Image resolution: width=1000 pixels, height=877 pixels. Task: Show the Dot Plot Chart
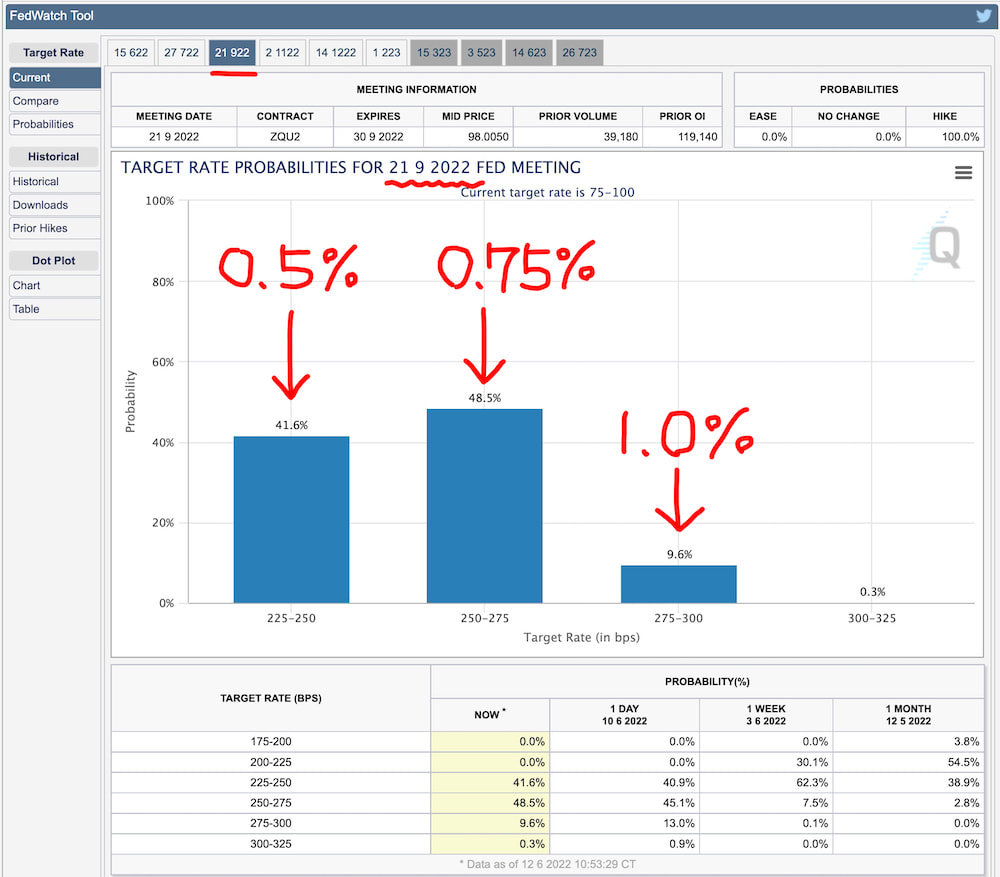click(55, 285)
